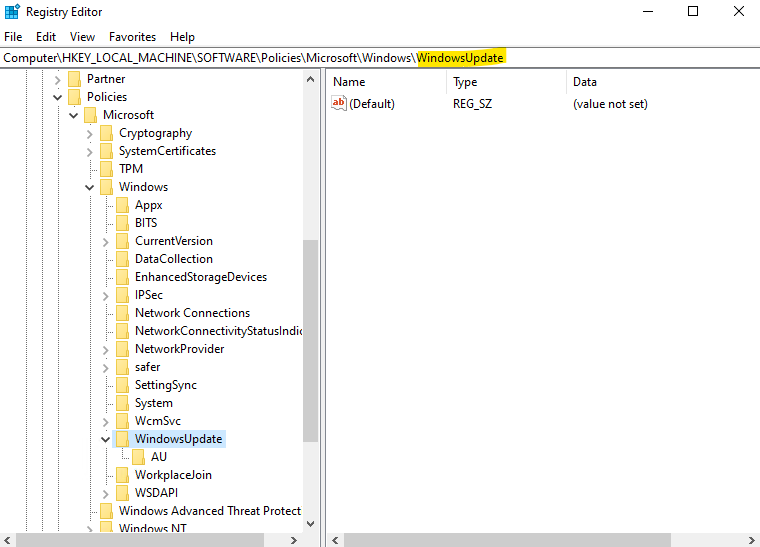Select the SystemCertificates folder icon
This screenshot has height=547, width=760.
point(106,151)
